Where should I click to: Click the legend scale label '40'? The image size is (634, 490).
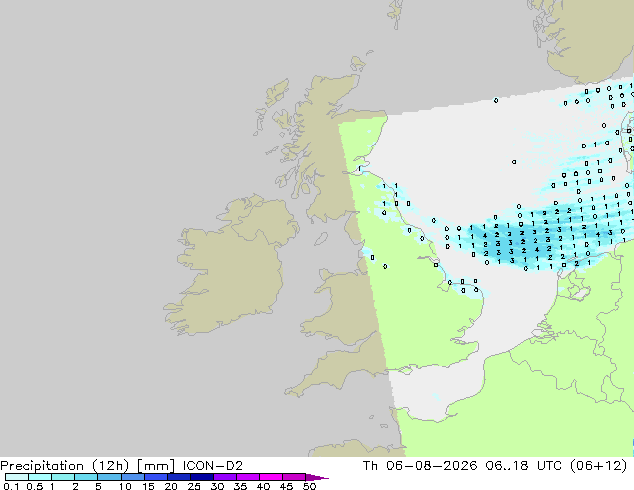click(x=263, y=486)
